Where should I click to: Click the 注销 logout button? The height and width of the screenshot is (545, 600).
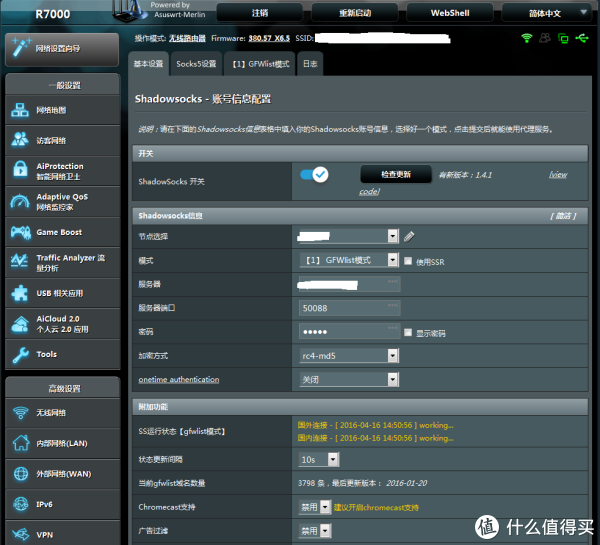tap(260, 13)
